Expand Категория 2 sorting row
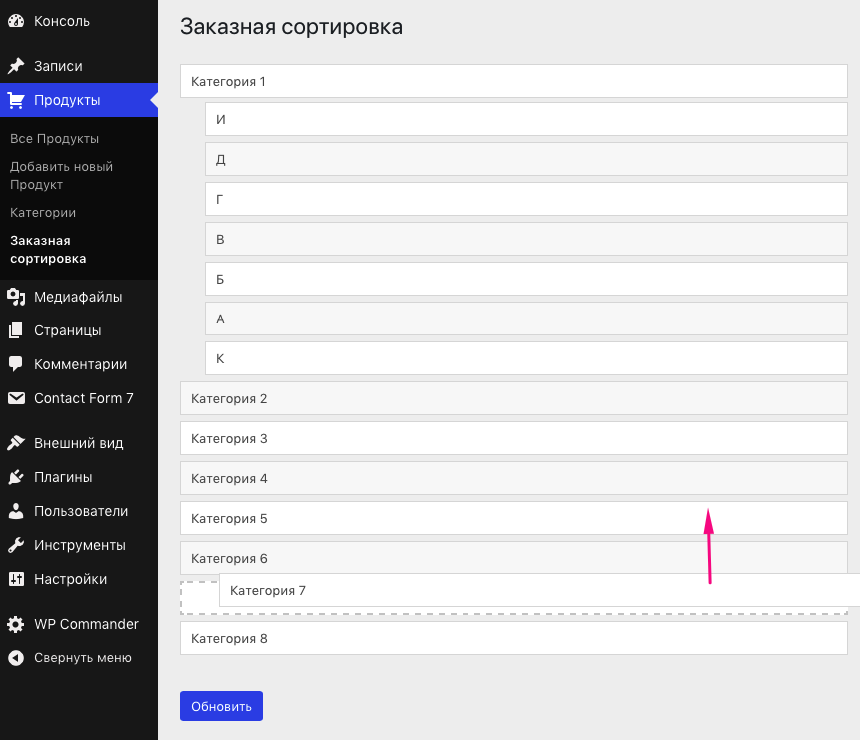The width and height of the screenshot is (860, 740). pyautogui.click(x=512, y=398)
